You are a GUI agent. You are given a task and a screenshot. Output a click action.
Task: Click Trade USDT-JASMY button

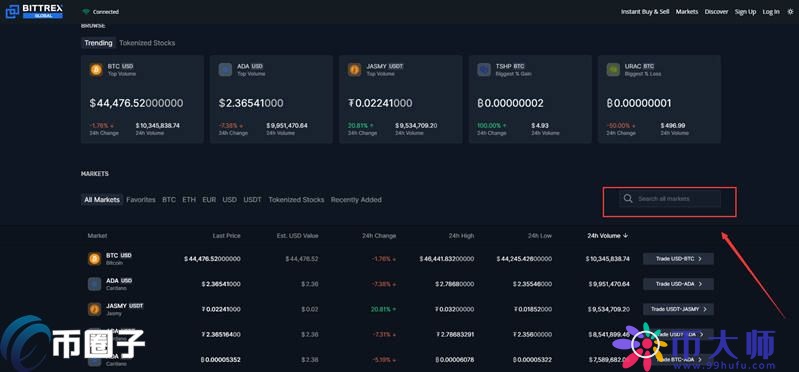678,309
